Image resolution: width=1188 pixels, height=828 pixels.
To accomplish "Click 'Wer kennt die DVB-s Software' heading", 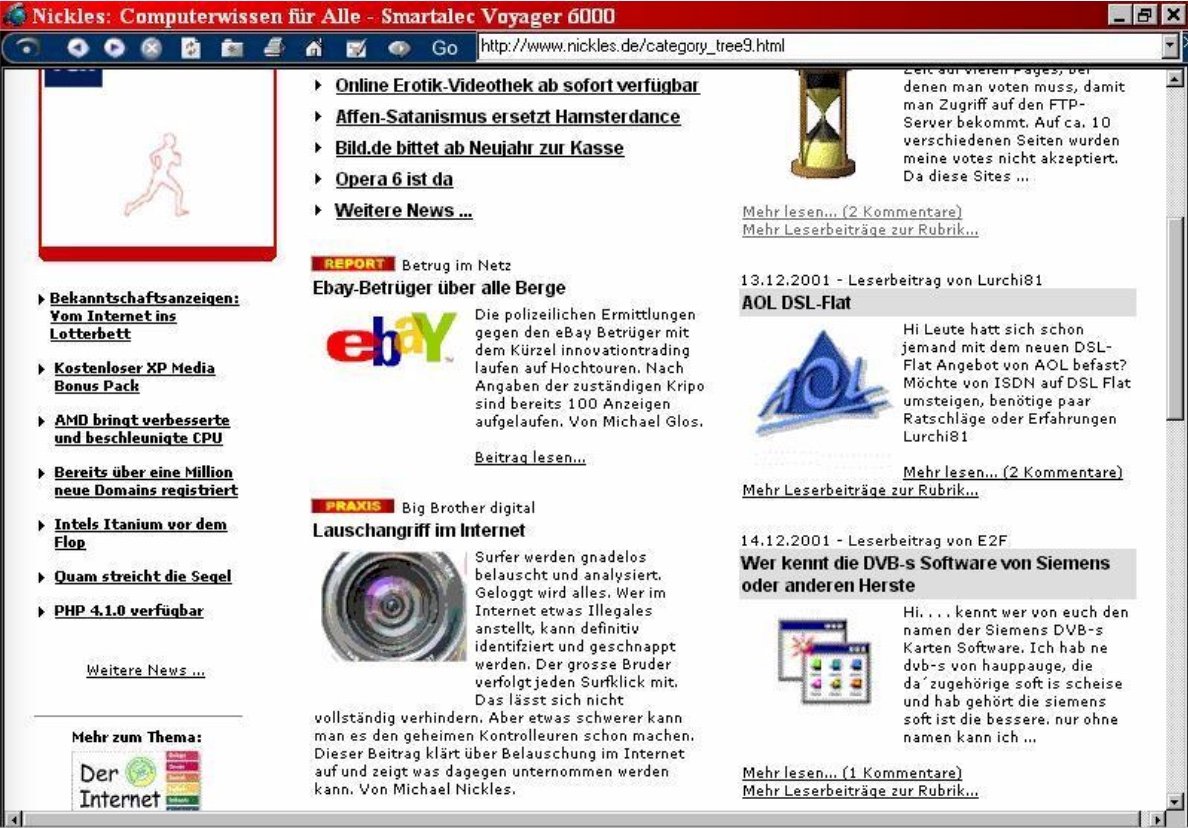I will point(925,574).
